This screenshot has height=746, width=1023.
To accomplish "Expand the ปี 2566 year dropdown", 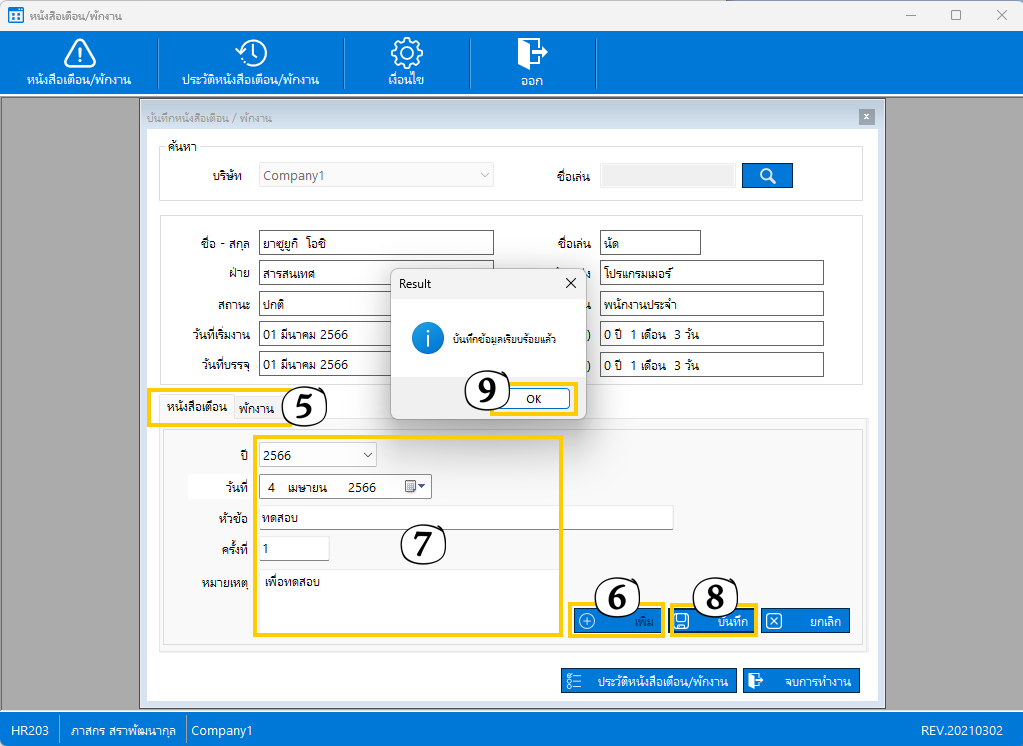I will [367, 455].
